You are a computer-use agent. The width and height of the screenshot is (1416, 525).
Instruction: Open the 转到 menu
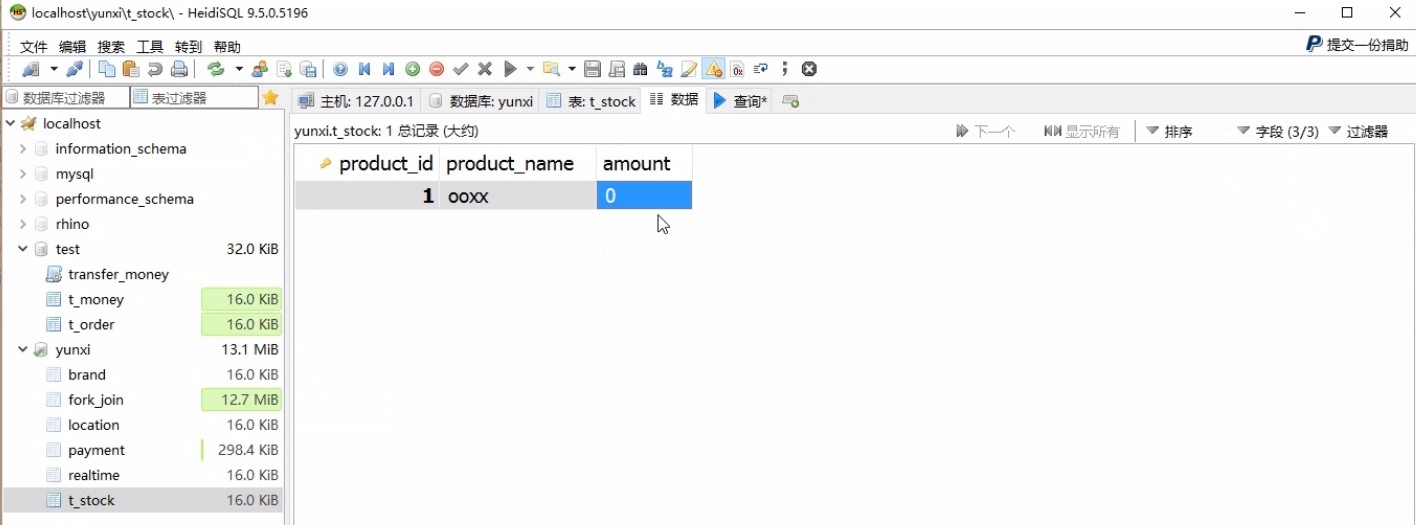(x=189, y=47)
